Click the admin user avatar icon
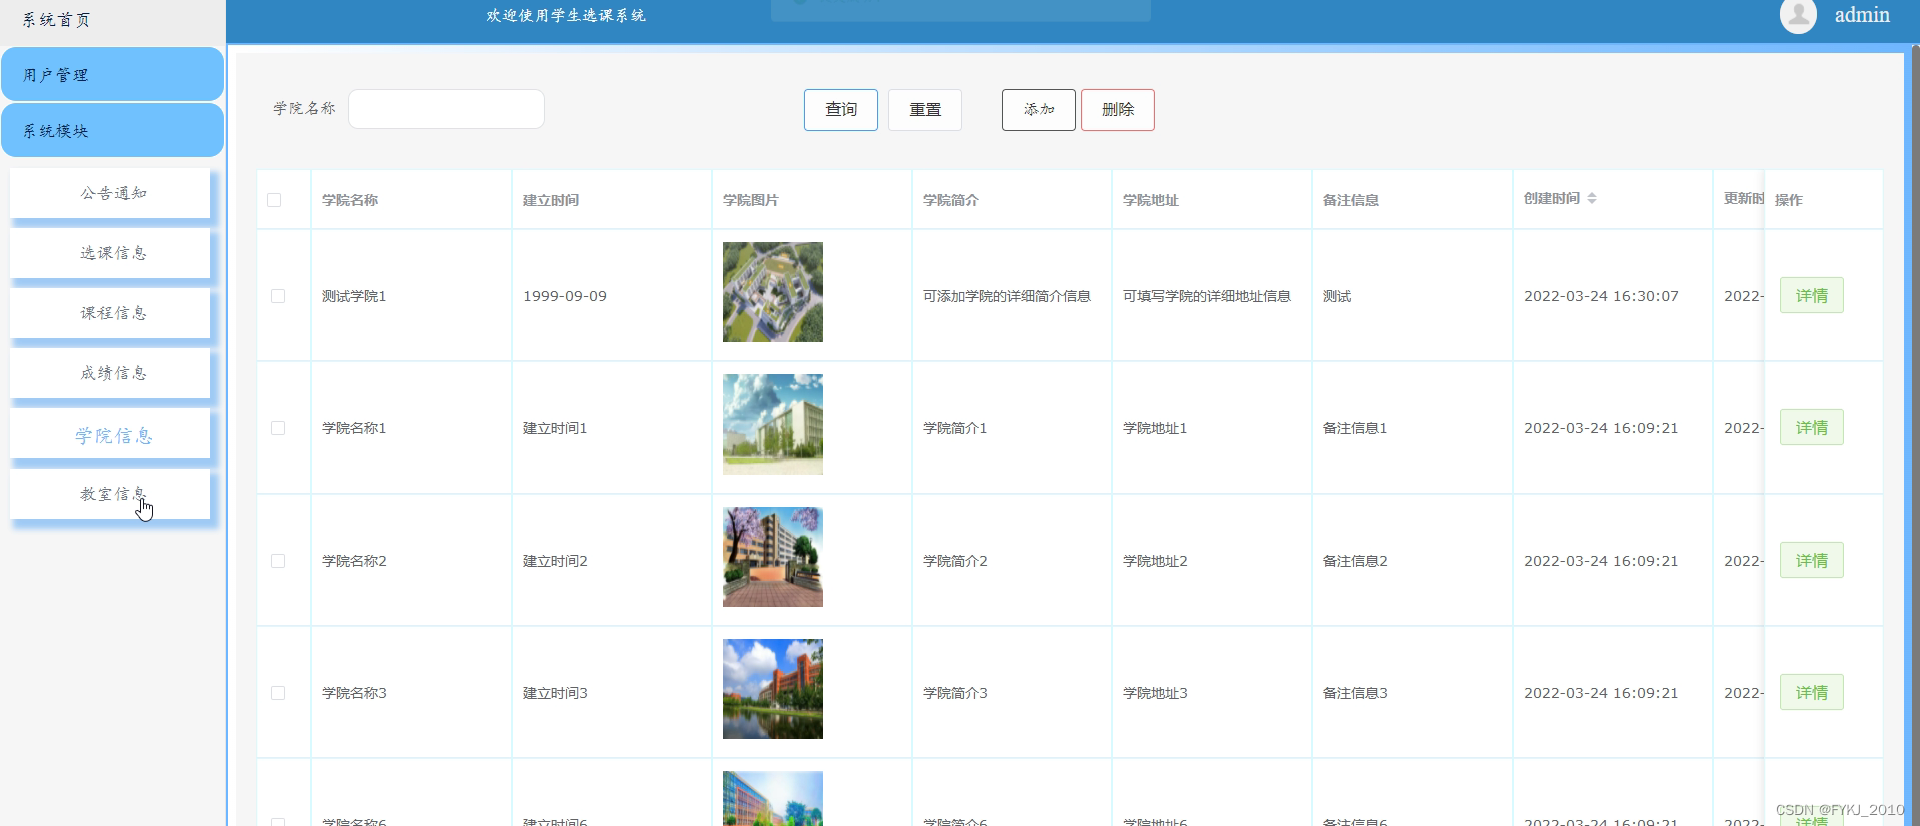The width and height of the screenshot is (1920, 826). point(1798,15)
